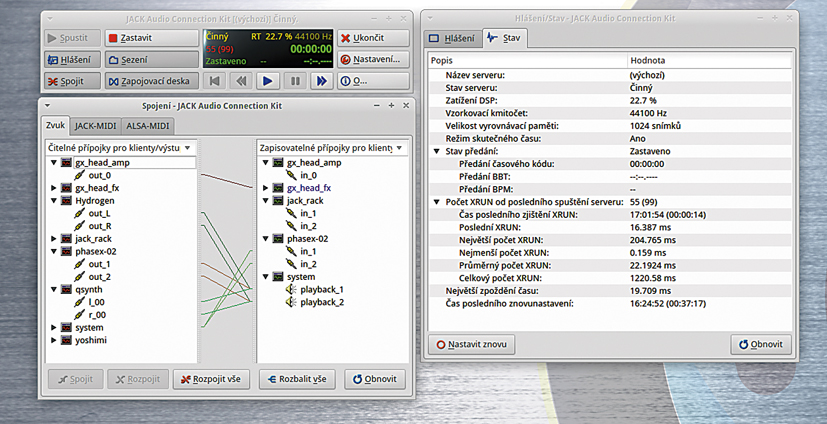Collapse Hydrogen client tree

tap(54, 200)
